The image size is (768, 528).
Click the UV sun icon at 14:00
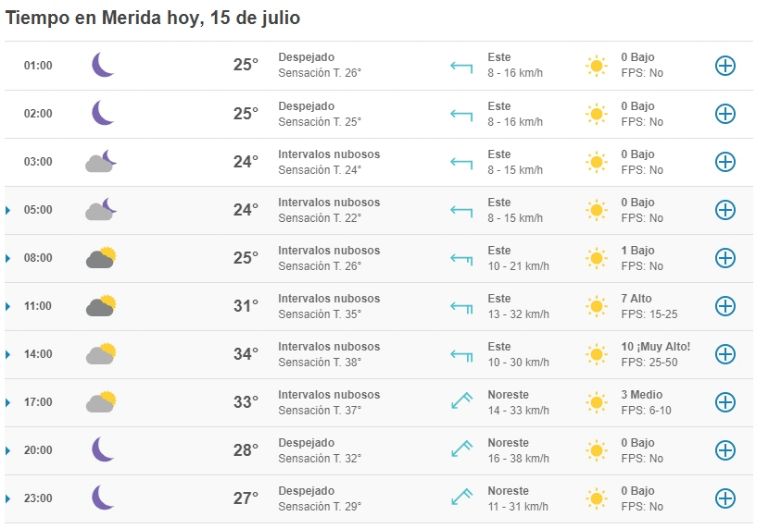click(596, 354)
